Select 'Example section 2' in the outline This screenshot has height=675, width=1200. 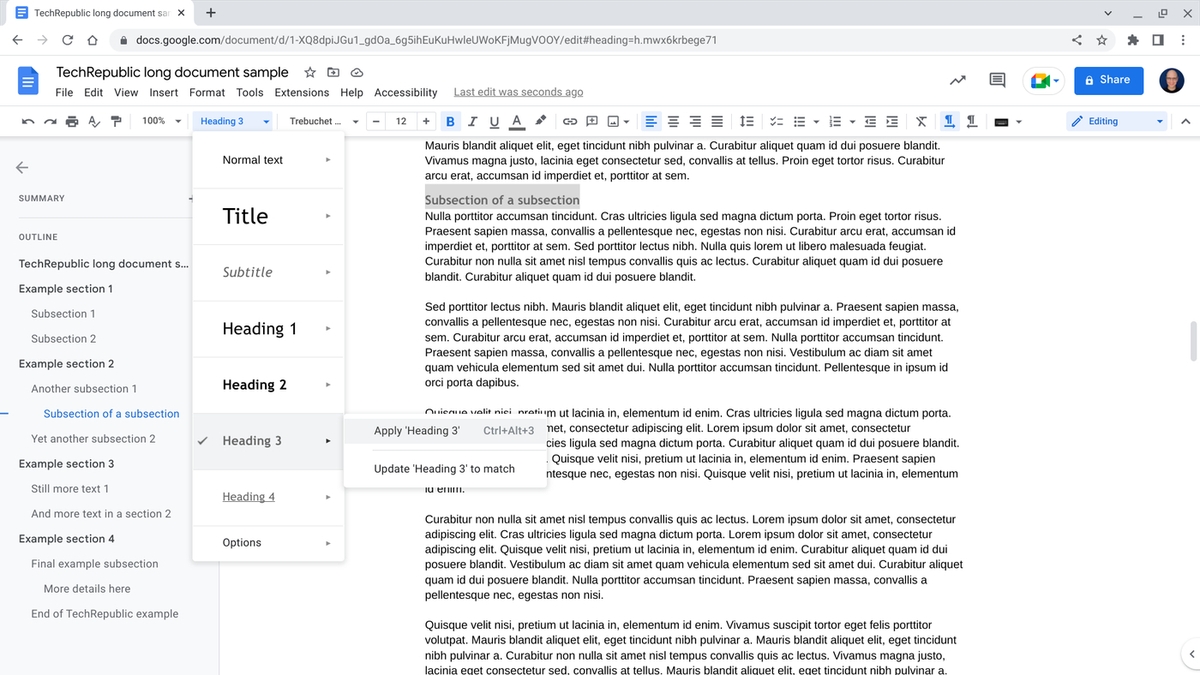(x=66, y=363)
